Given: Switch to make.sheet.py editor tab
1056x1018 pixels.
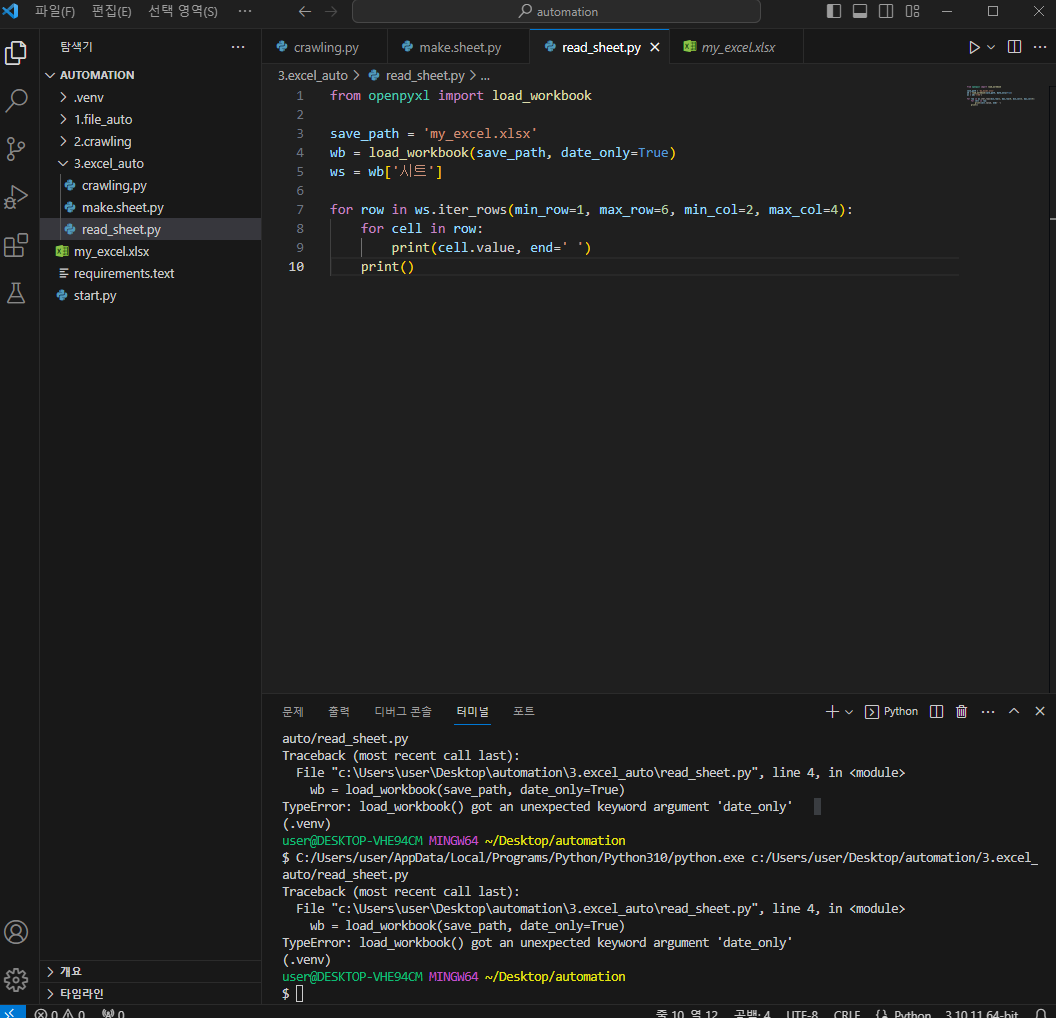Looking at the screenshot, I should [458, 47].
